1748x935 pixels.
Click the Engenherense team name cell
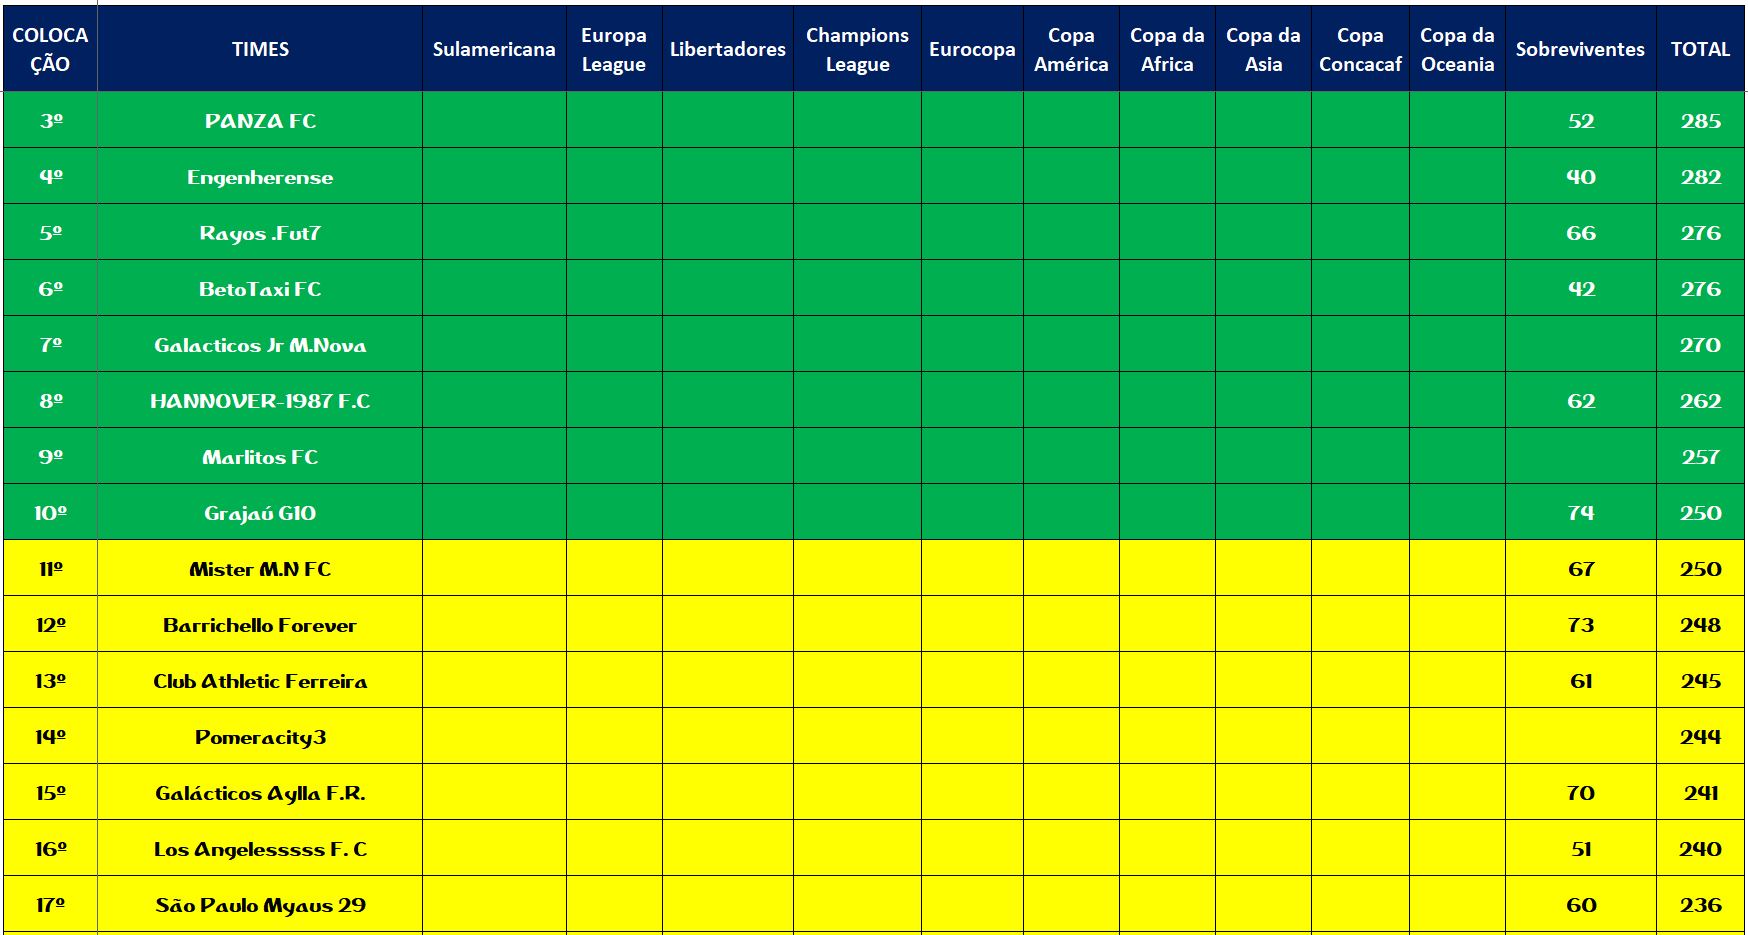[x=260, y=177]
